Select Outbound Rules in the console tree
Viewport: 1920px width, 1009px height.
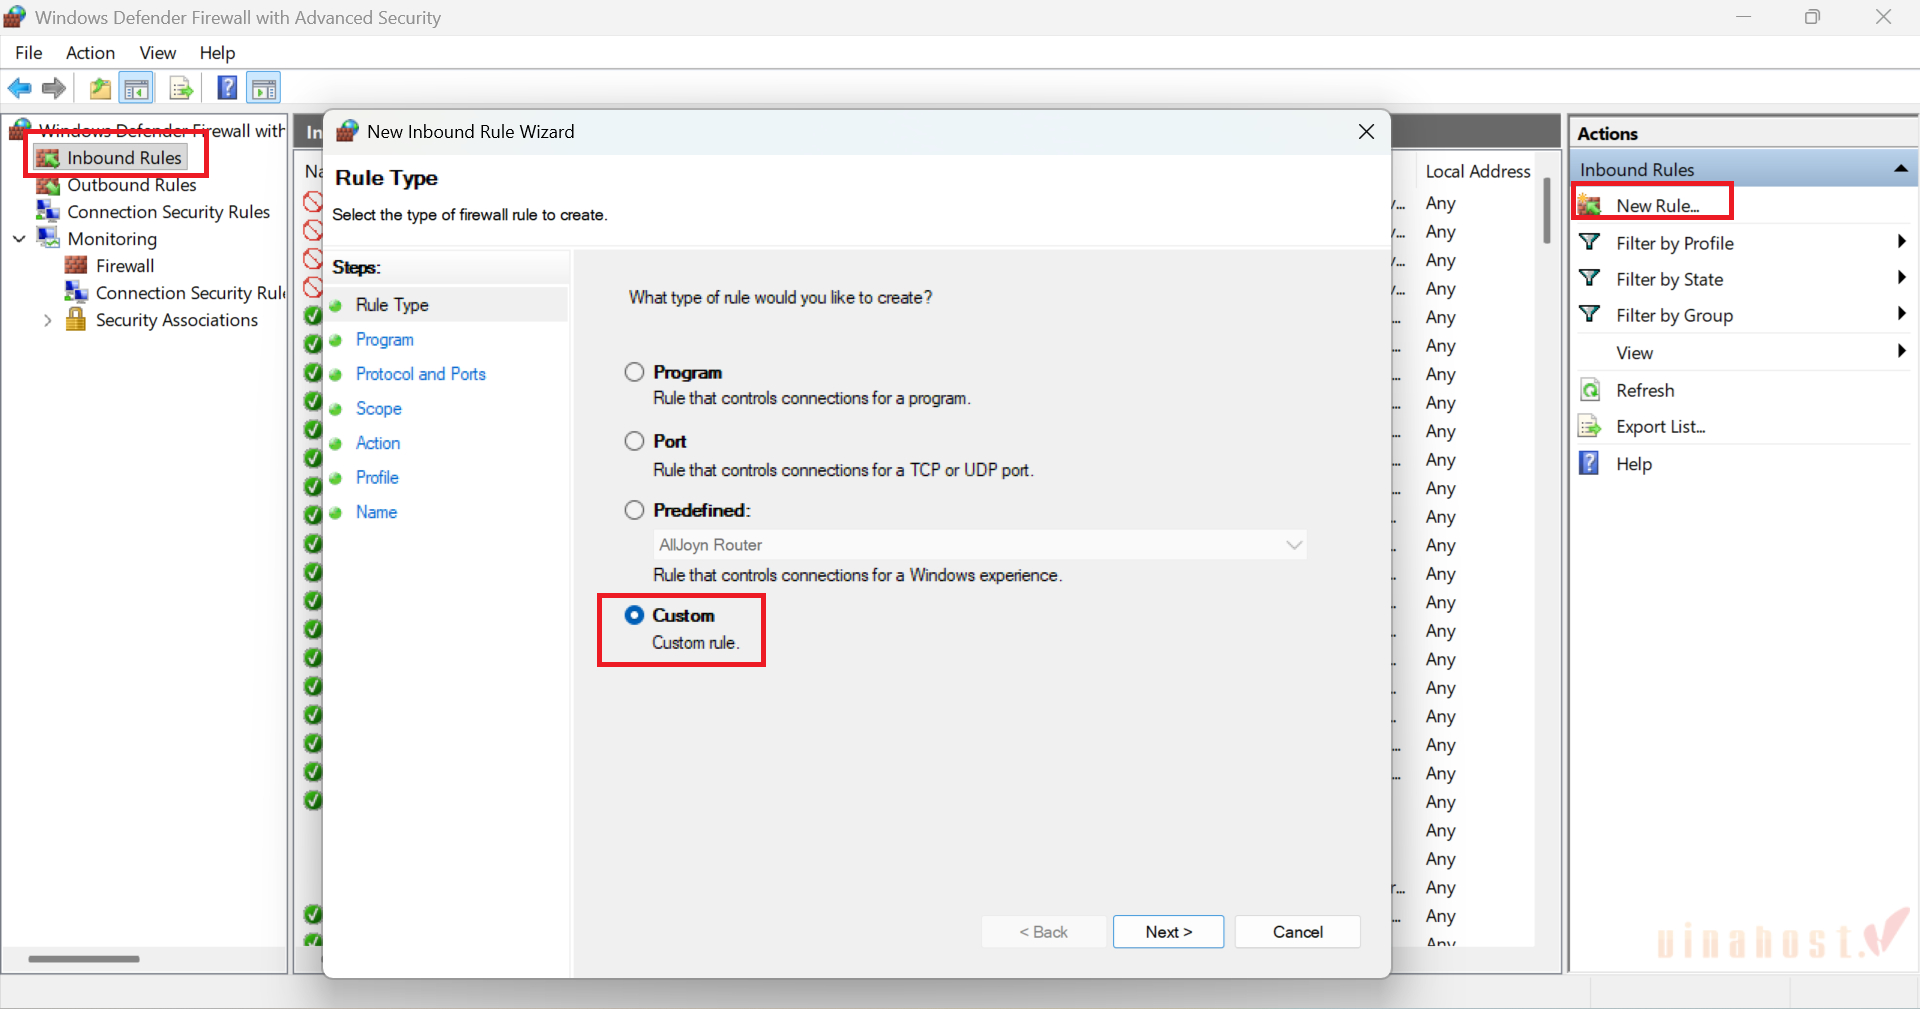click(132, 185)
